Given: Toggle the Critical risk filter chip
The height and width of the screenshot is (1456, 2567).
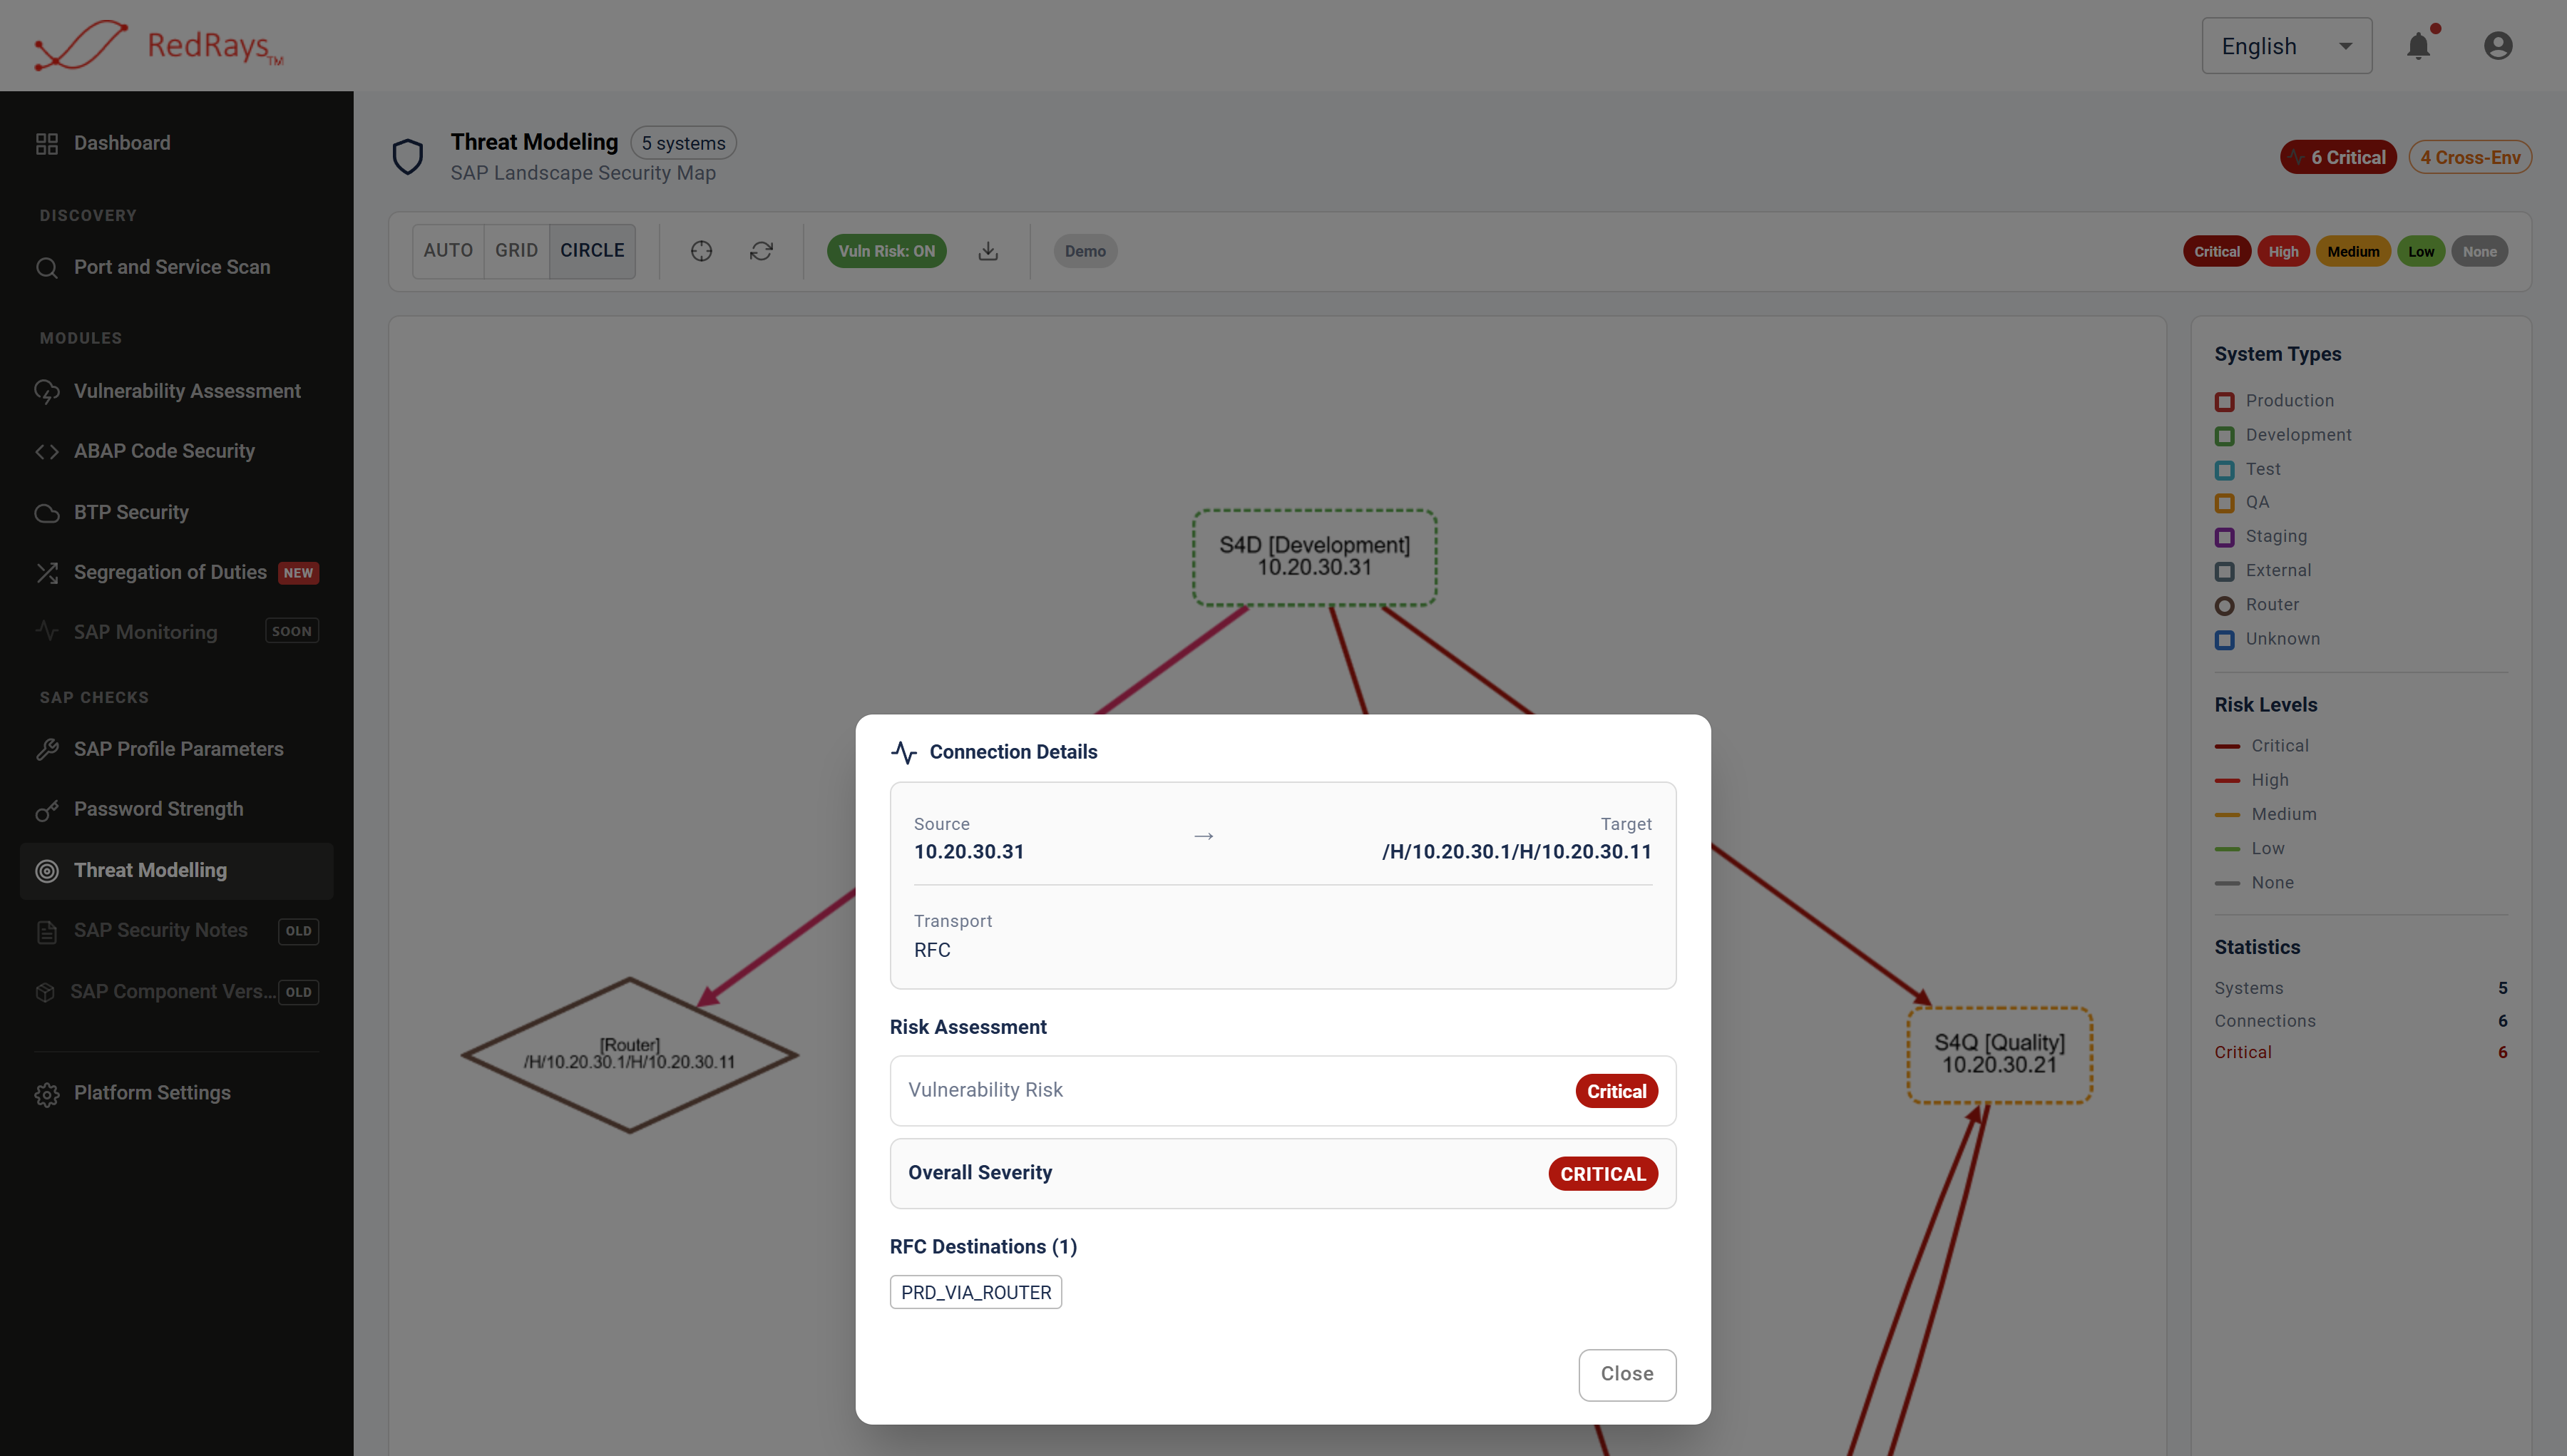Looking at the screenshot, I should point(2217,252).
